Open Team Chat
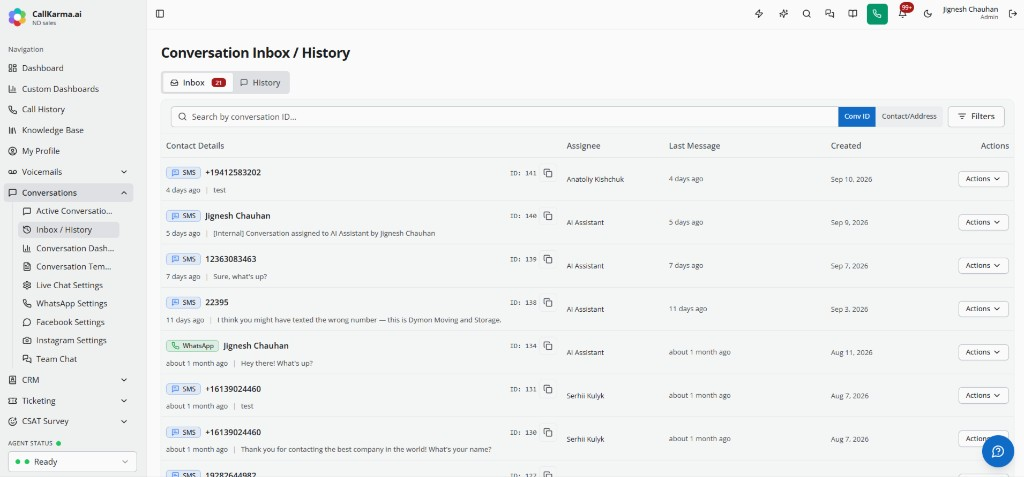The height and width of the screenshot is (477, 1024). (69, 359)
